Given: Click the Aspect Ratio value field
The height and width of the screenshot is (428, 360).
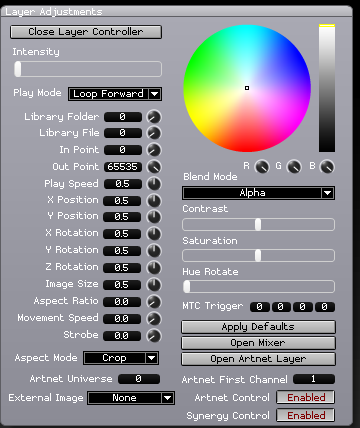Looking at the screenshot, I should [x=122, y=302].
